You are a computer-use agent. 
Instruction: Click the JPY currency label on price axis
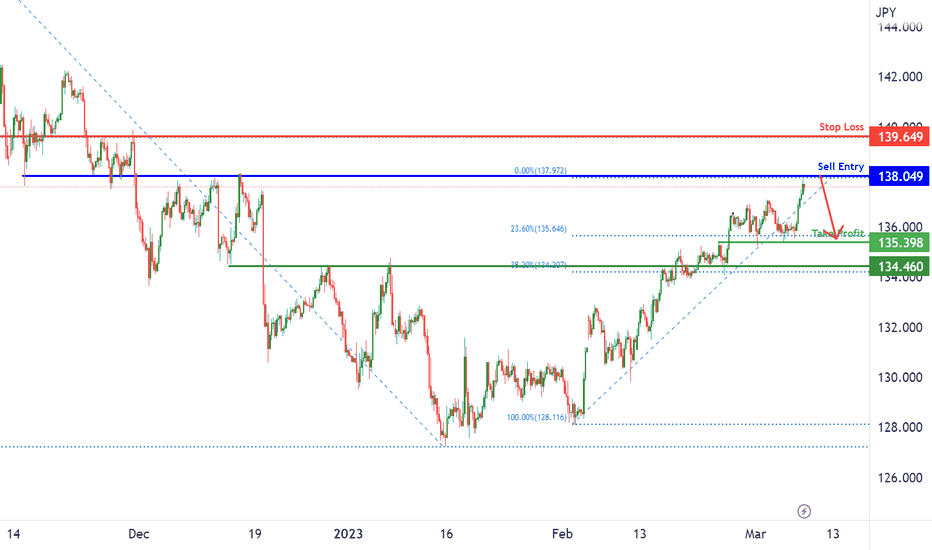pyautogui.click(x=886, y=12)
